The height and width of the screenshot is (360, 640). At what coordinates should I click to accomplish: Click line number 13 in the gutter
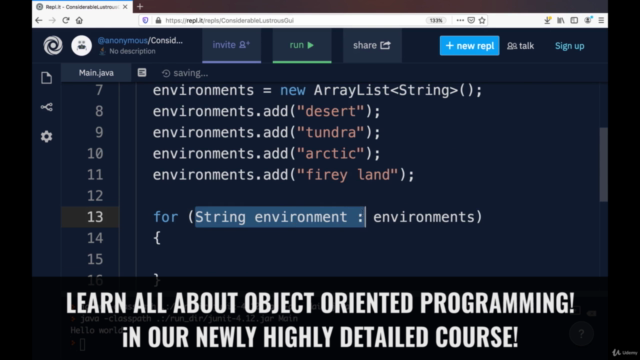tap(95, 217)
